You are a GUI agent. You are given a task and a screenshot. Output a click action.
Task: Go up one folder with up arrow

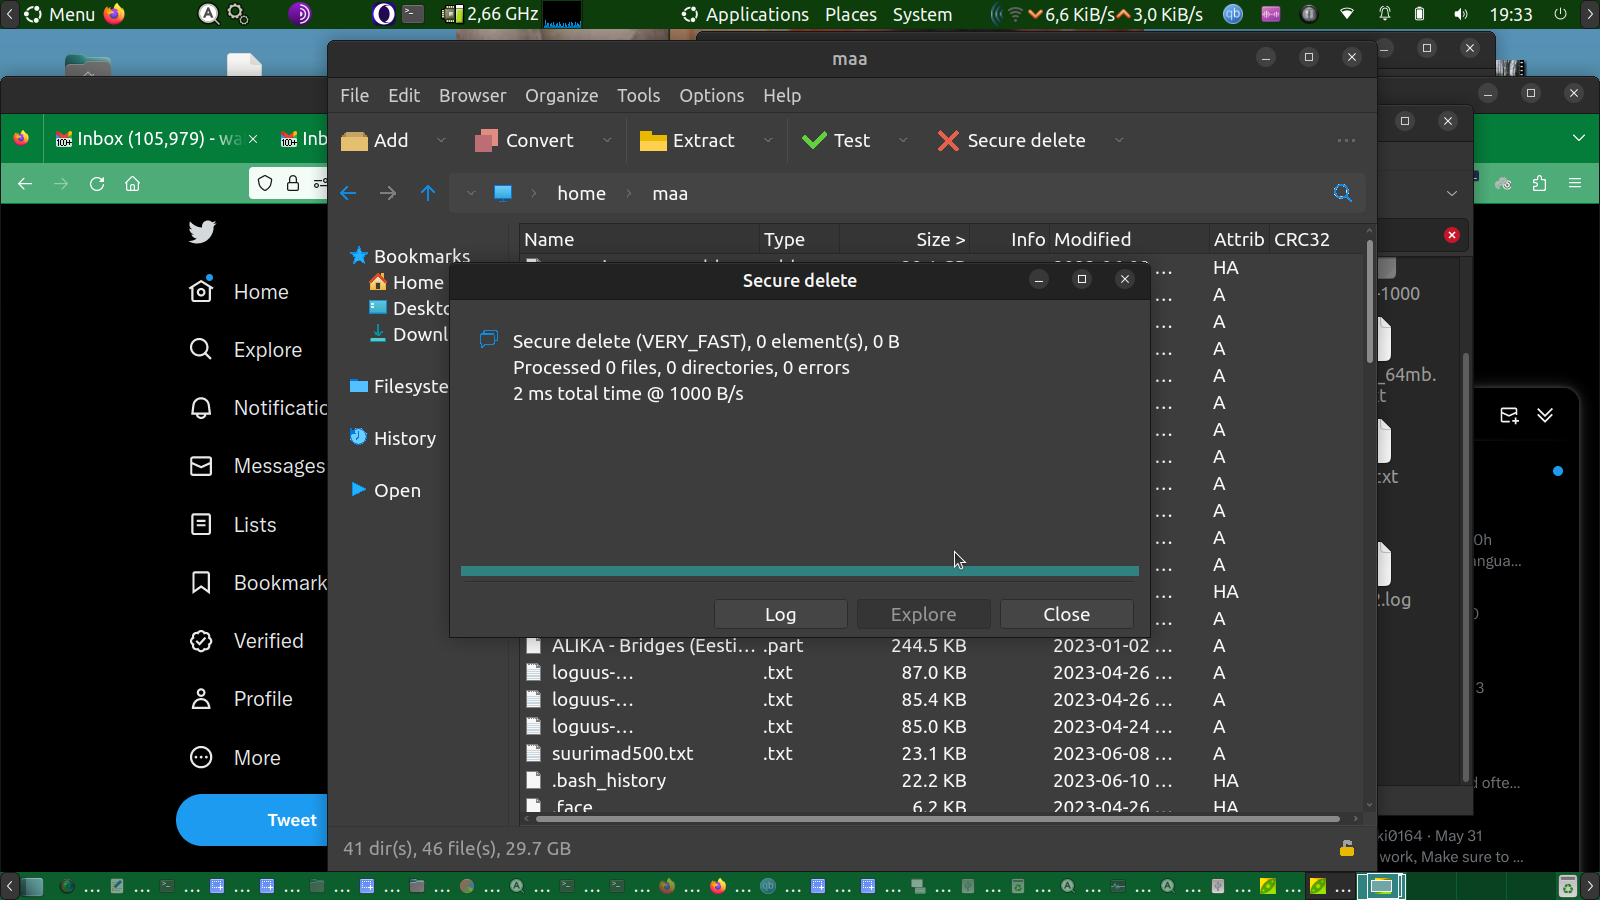[428, 193]
